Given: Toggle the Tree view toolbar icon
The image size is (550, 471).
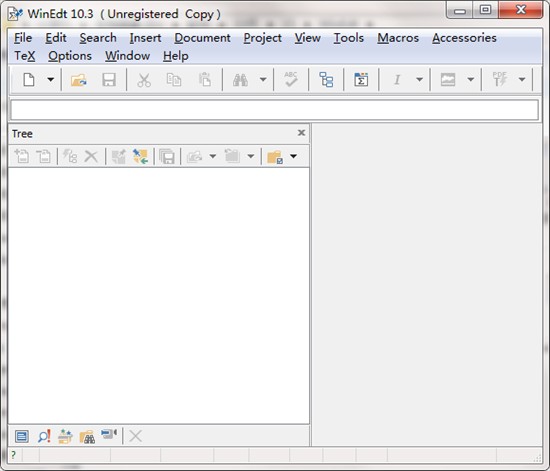Looking at the screenshot, I should (326, 80).
